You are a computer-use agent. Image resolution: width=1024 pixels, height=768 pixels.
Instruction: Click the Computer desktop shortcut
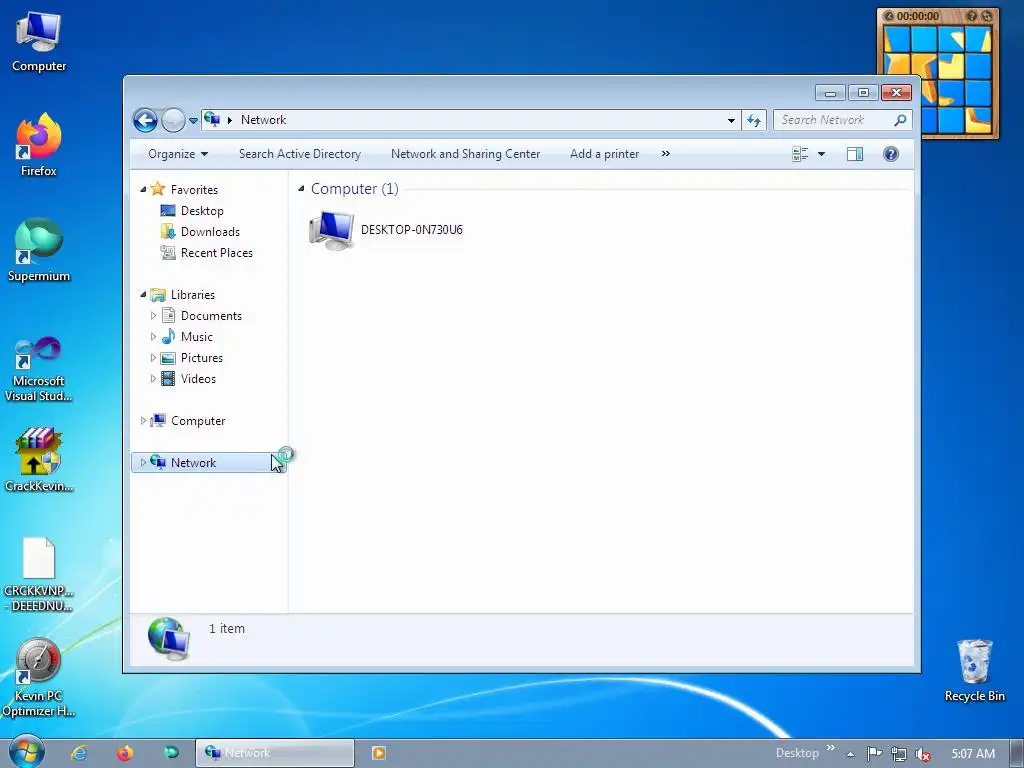(39, 42)
